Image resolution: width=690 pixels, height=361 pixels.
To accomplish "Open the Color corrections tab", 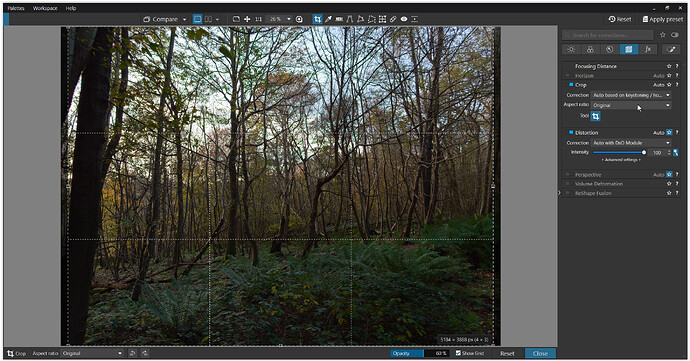I will 590,49.
